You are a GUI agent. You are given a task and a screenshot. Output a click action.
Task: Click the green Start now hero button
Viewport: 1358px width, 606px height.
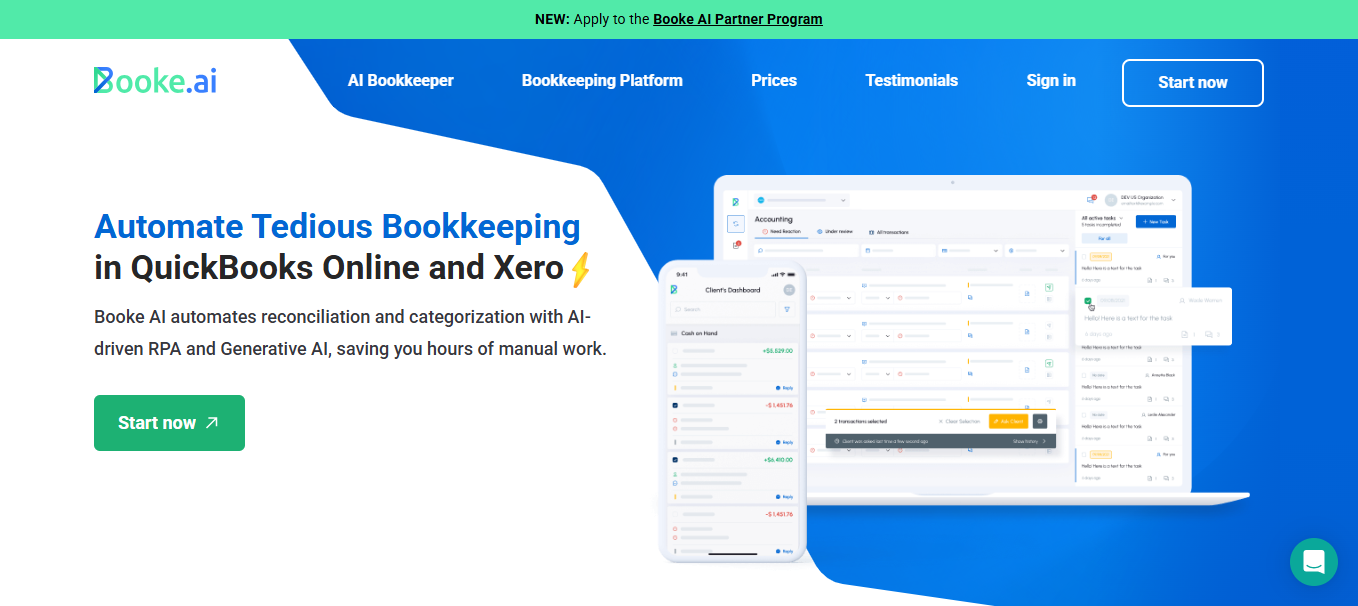click(169, 423)
